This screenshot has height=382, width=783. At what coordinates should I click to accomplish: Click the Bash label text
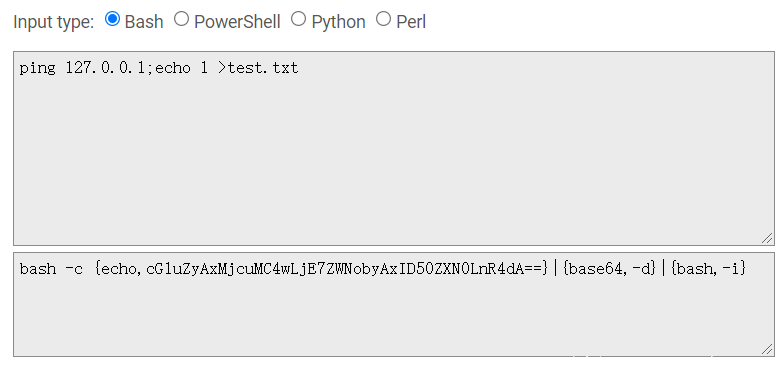coord(144,22)
